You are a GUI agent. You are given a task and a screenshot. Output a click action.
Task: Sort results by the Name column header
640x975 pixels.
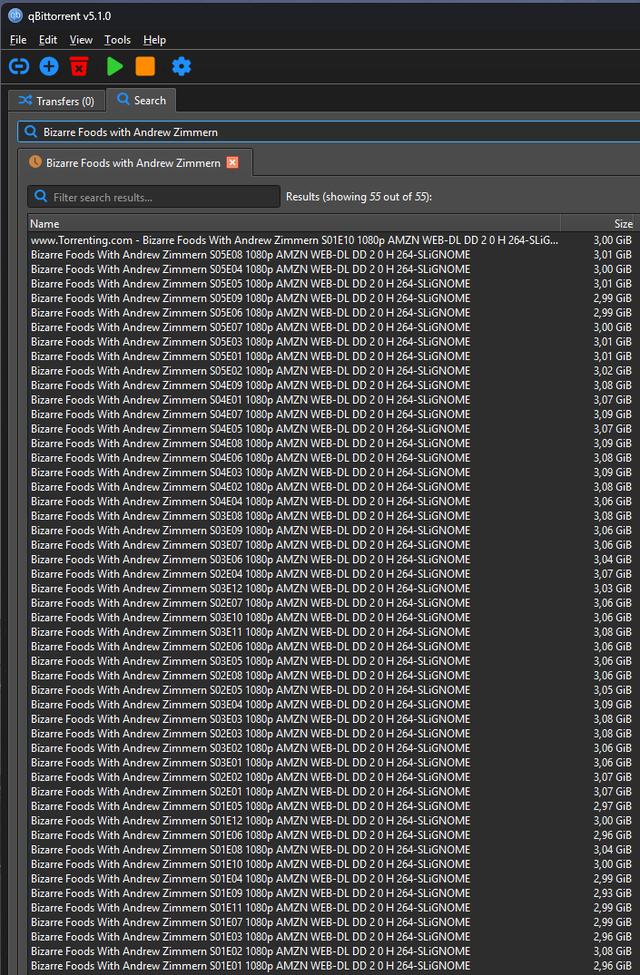click(x=290, y=224)
